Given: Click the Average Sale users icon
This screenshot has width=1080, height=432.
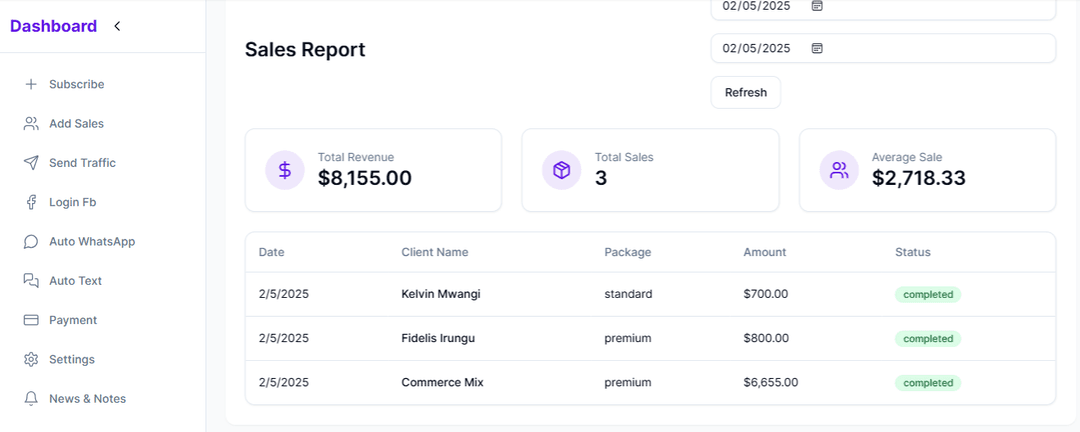Looking at the screenshot, I should 839,170.
